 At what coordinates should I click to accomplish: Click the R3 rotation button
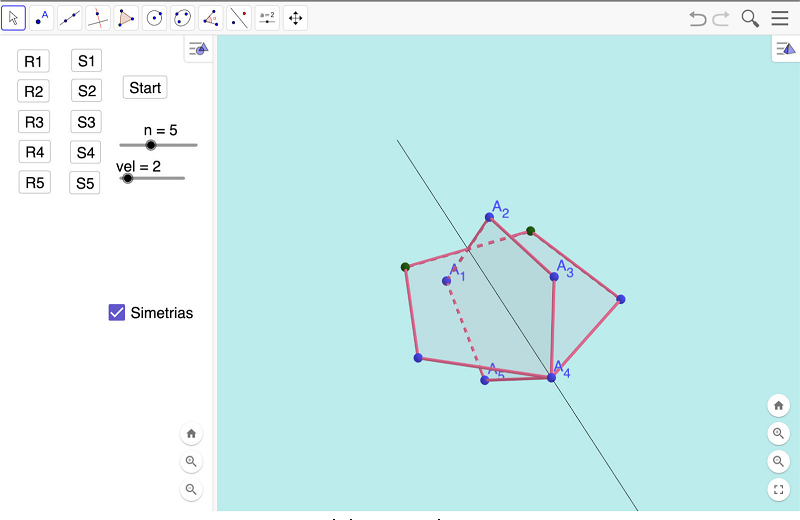pos(35,122)
